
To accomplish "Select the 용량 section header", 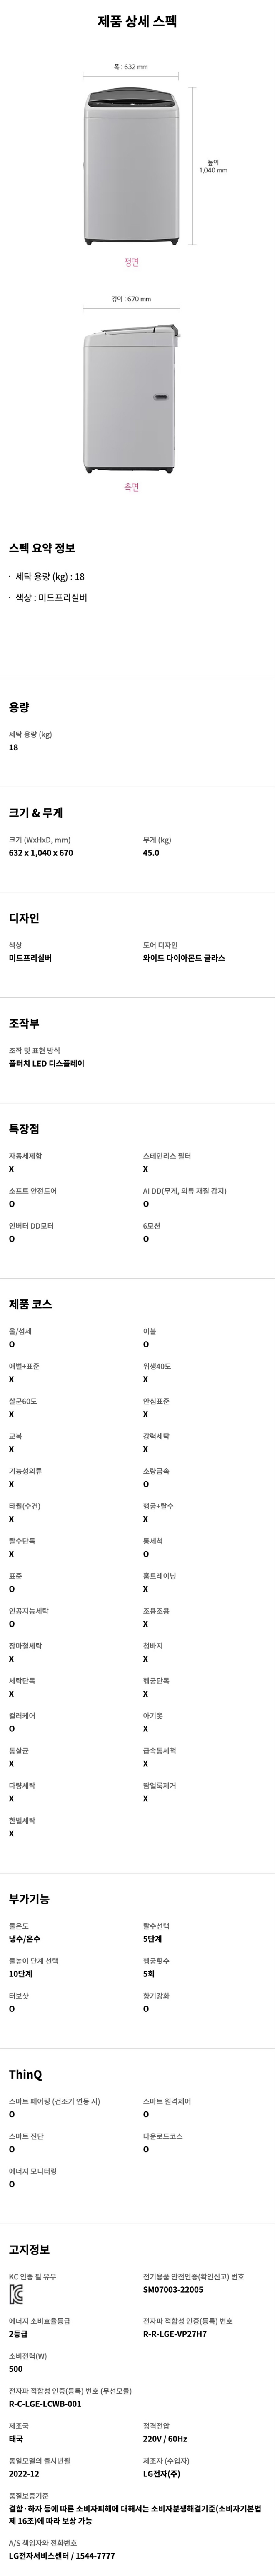I will coord(19,707).
